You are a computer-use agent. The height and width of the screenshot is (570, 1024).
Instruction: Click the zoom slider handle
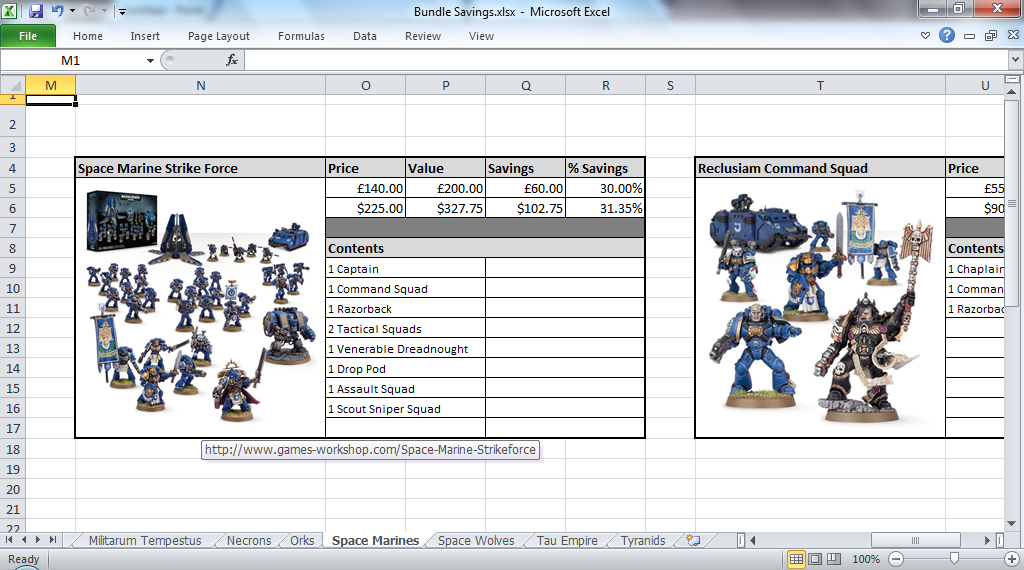954,558
